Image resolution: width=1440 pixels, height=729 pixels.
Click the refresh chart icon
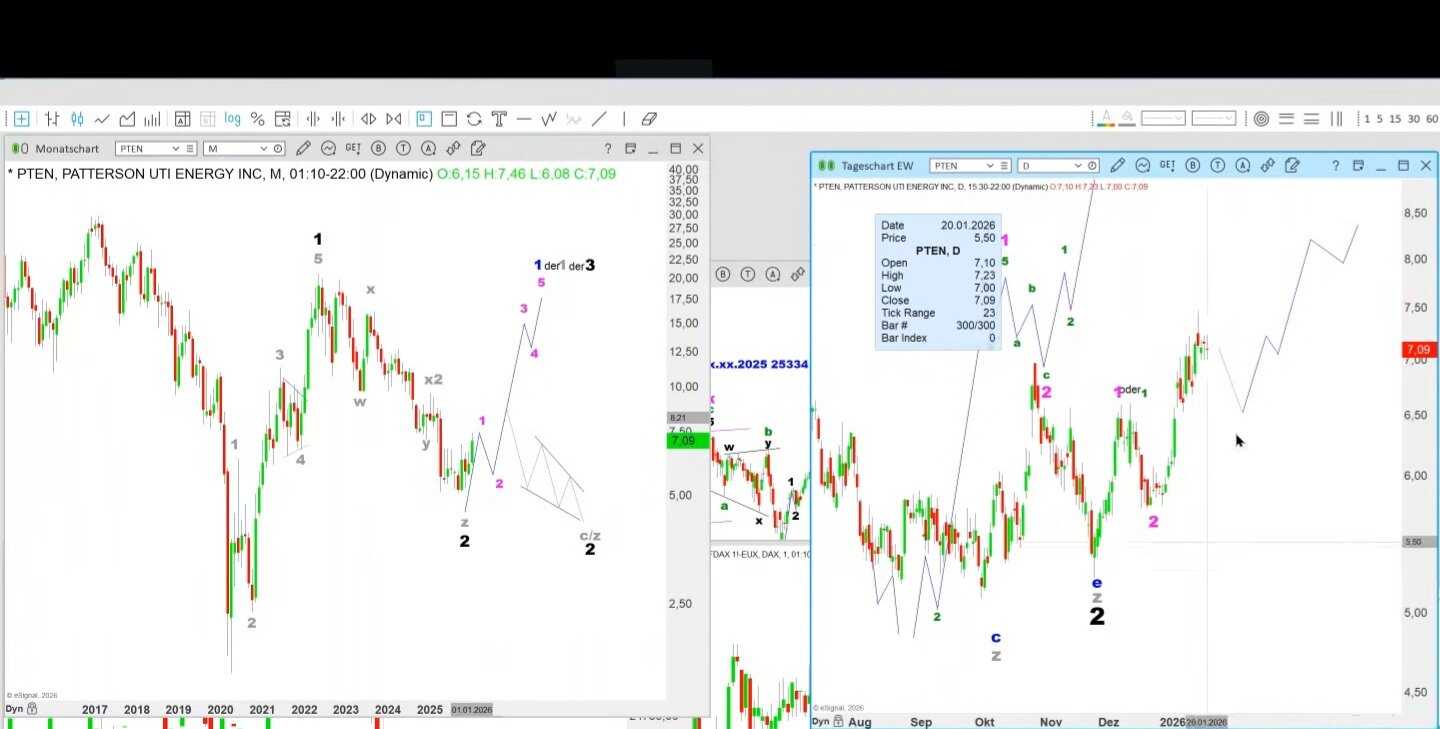[474, 119]
